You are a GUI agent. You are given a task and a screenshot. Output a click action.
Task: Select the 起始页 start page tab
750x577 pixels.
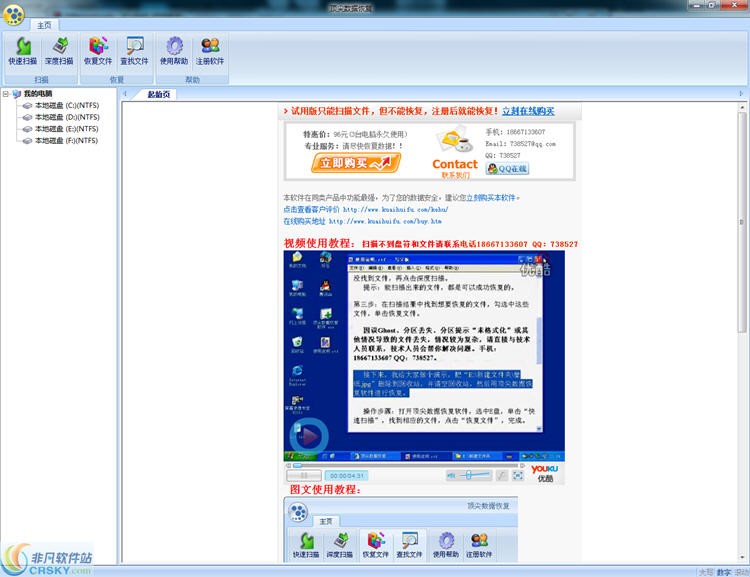(x=159, y=94)
